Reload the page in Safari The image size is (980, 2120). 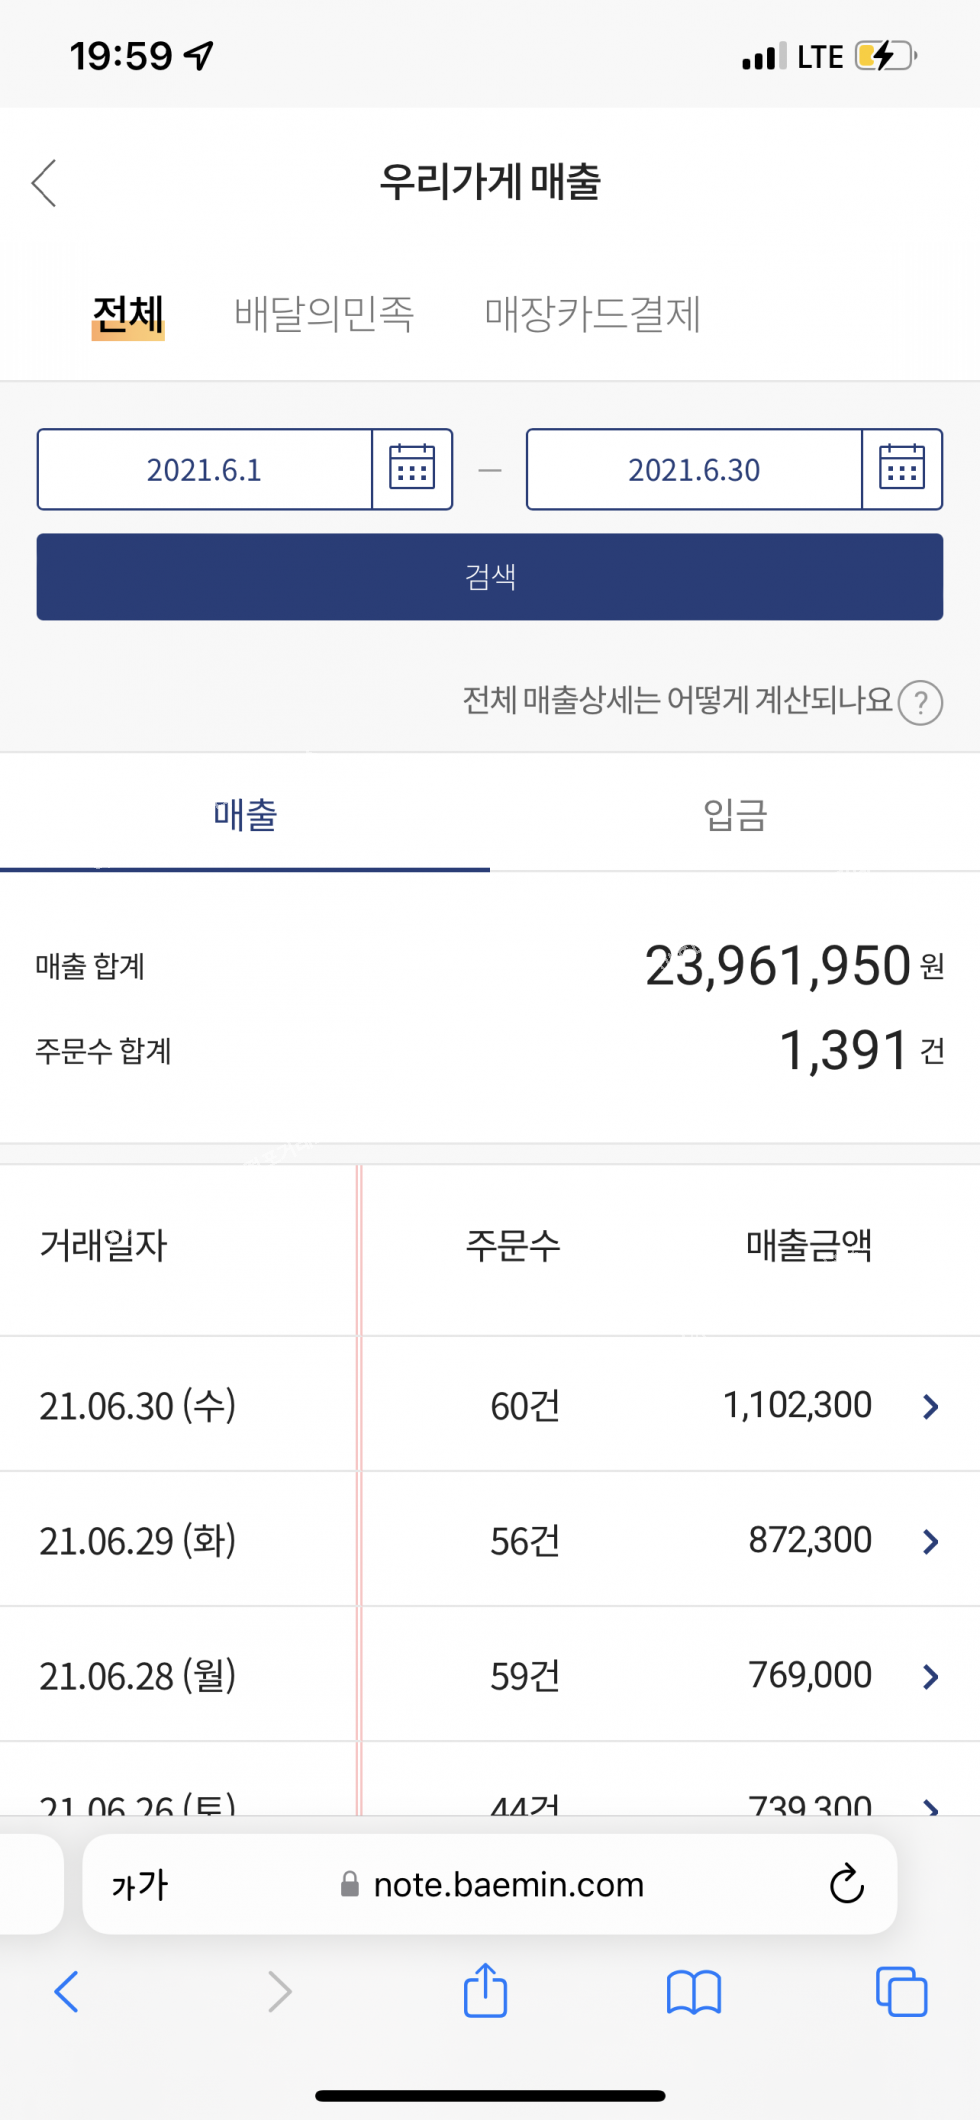[x=846, y=1885]
